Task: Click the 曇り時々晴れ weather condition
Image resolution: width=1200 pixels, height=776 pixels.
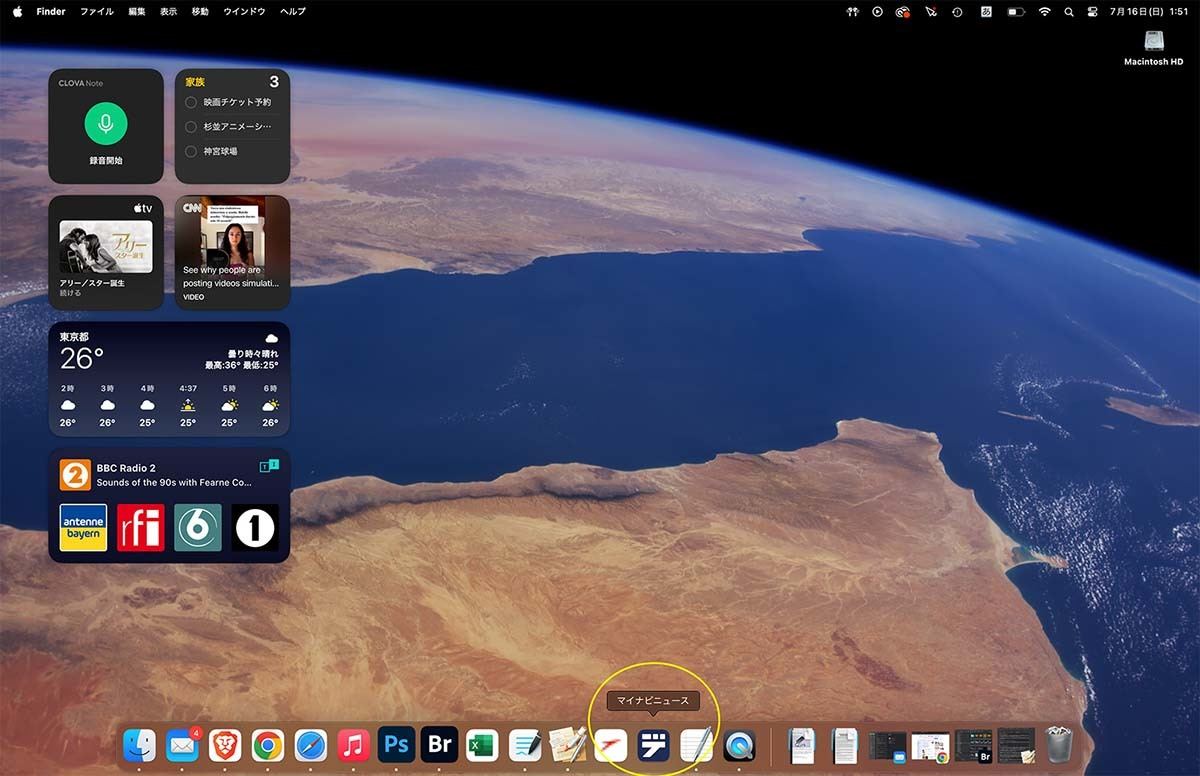Action: pos(253,354)
